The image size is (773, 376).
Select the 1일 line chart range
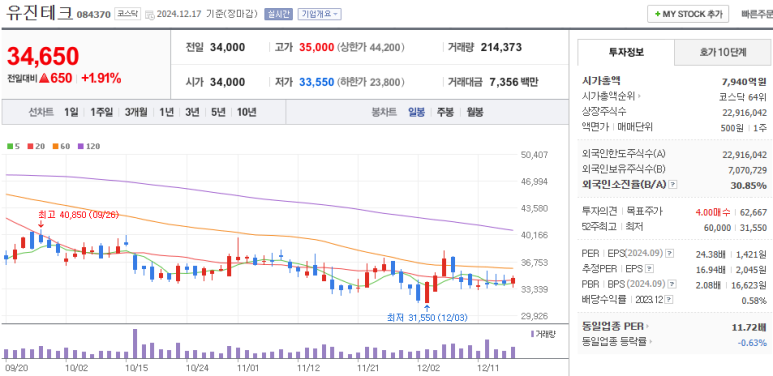[71, 112]
